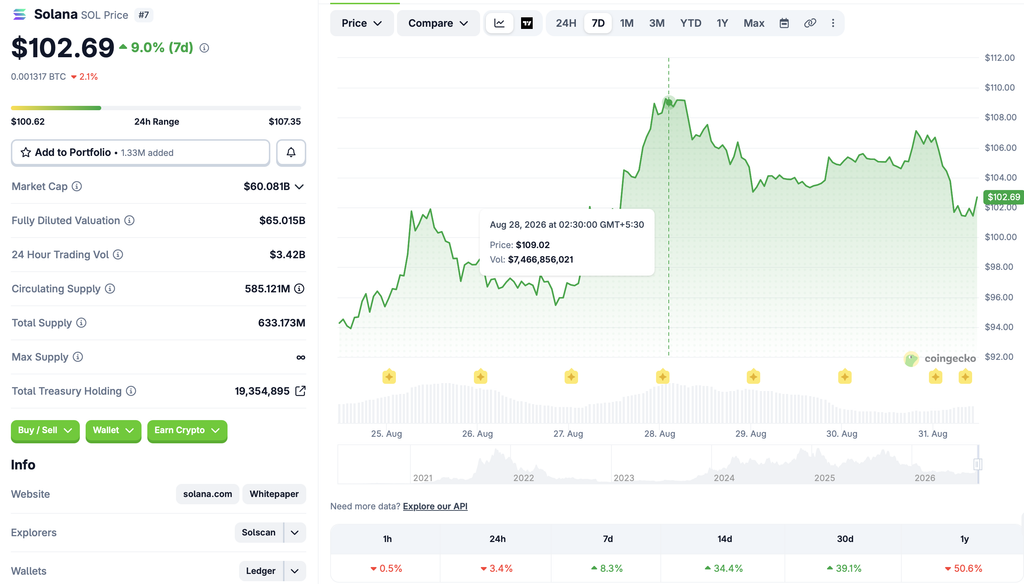The image size is (1024, 584).
Task: Click the 14d 34.4% value
Action: [x=724, y=568]
